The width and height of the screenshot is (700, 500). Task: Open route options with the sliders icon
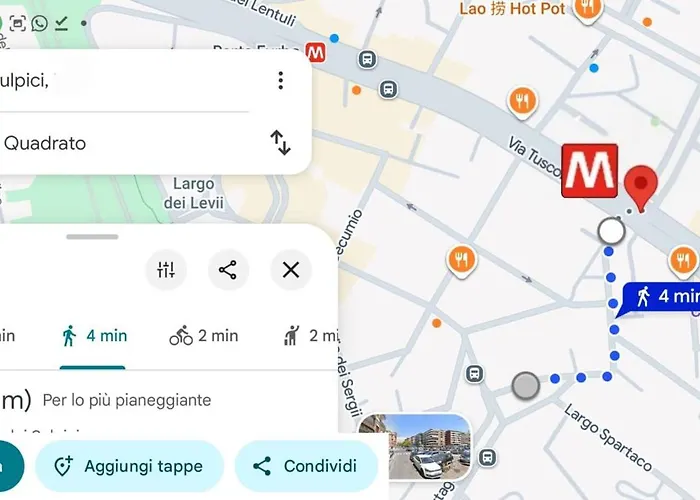pyautogui.click(x=166, y=270)
